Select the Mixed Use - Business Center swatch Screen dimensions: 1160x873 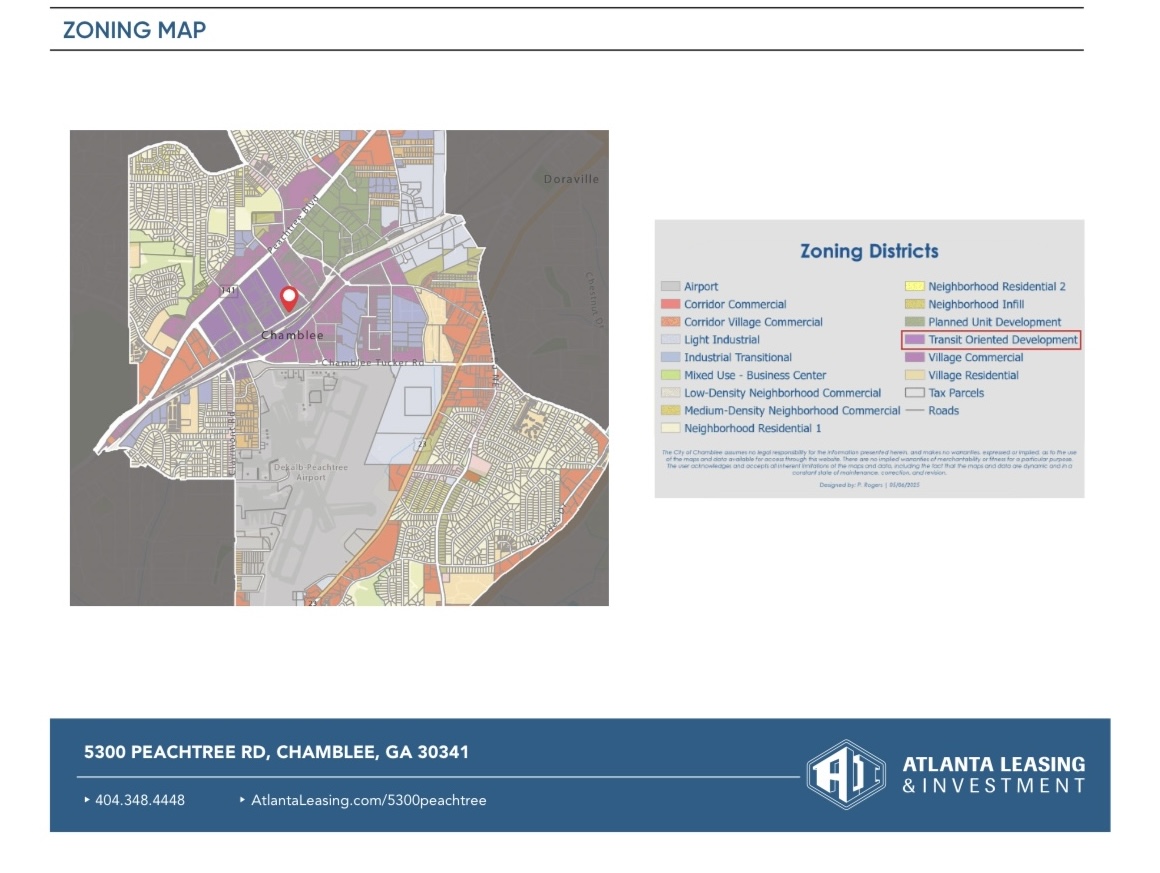pos(669,376)
